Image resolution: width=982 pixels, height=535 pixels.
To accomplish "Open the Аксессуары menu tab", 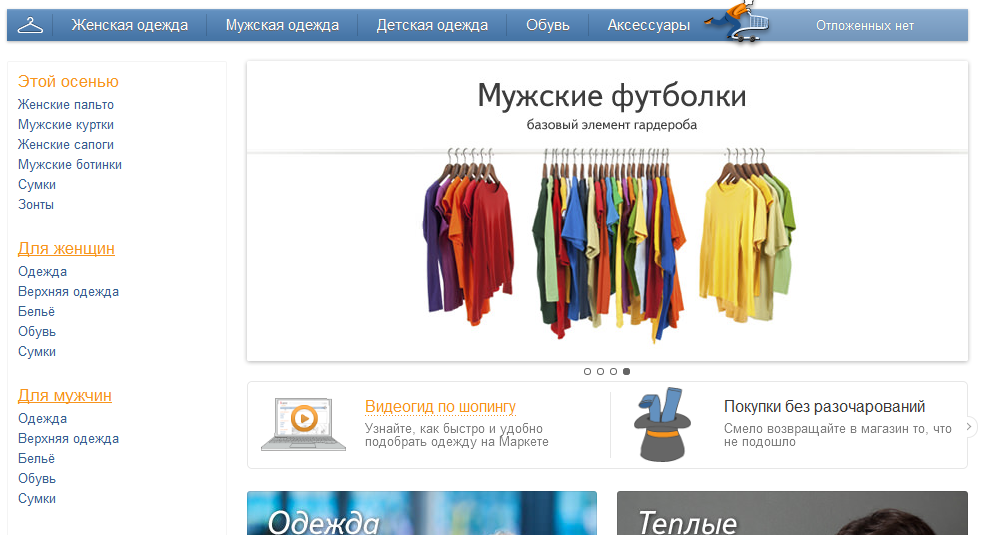I will 649,25.
